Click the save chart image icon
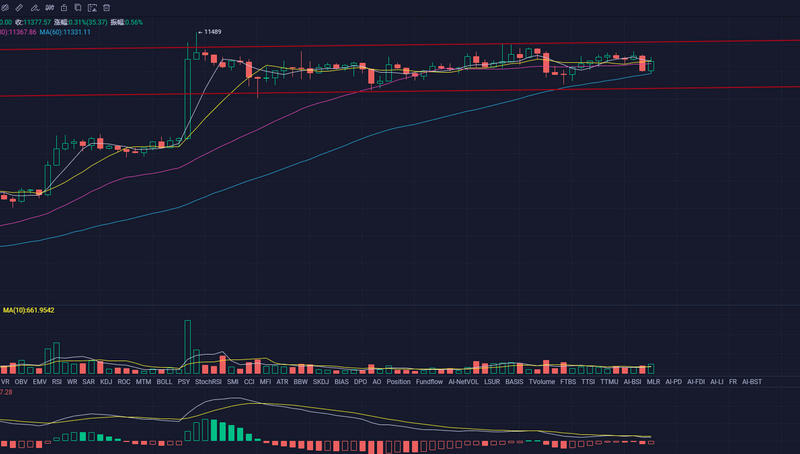This screenshot has width=800, height=454. pyautogui.click(x=92, y=8)
